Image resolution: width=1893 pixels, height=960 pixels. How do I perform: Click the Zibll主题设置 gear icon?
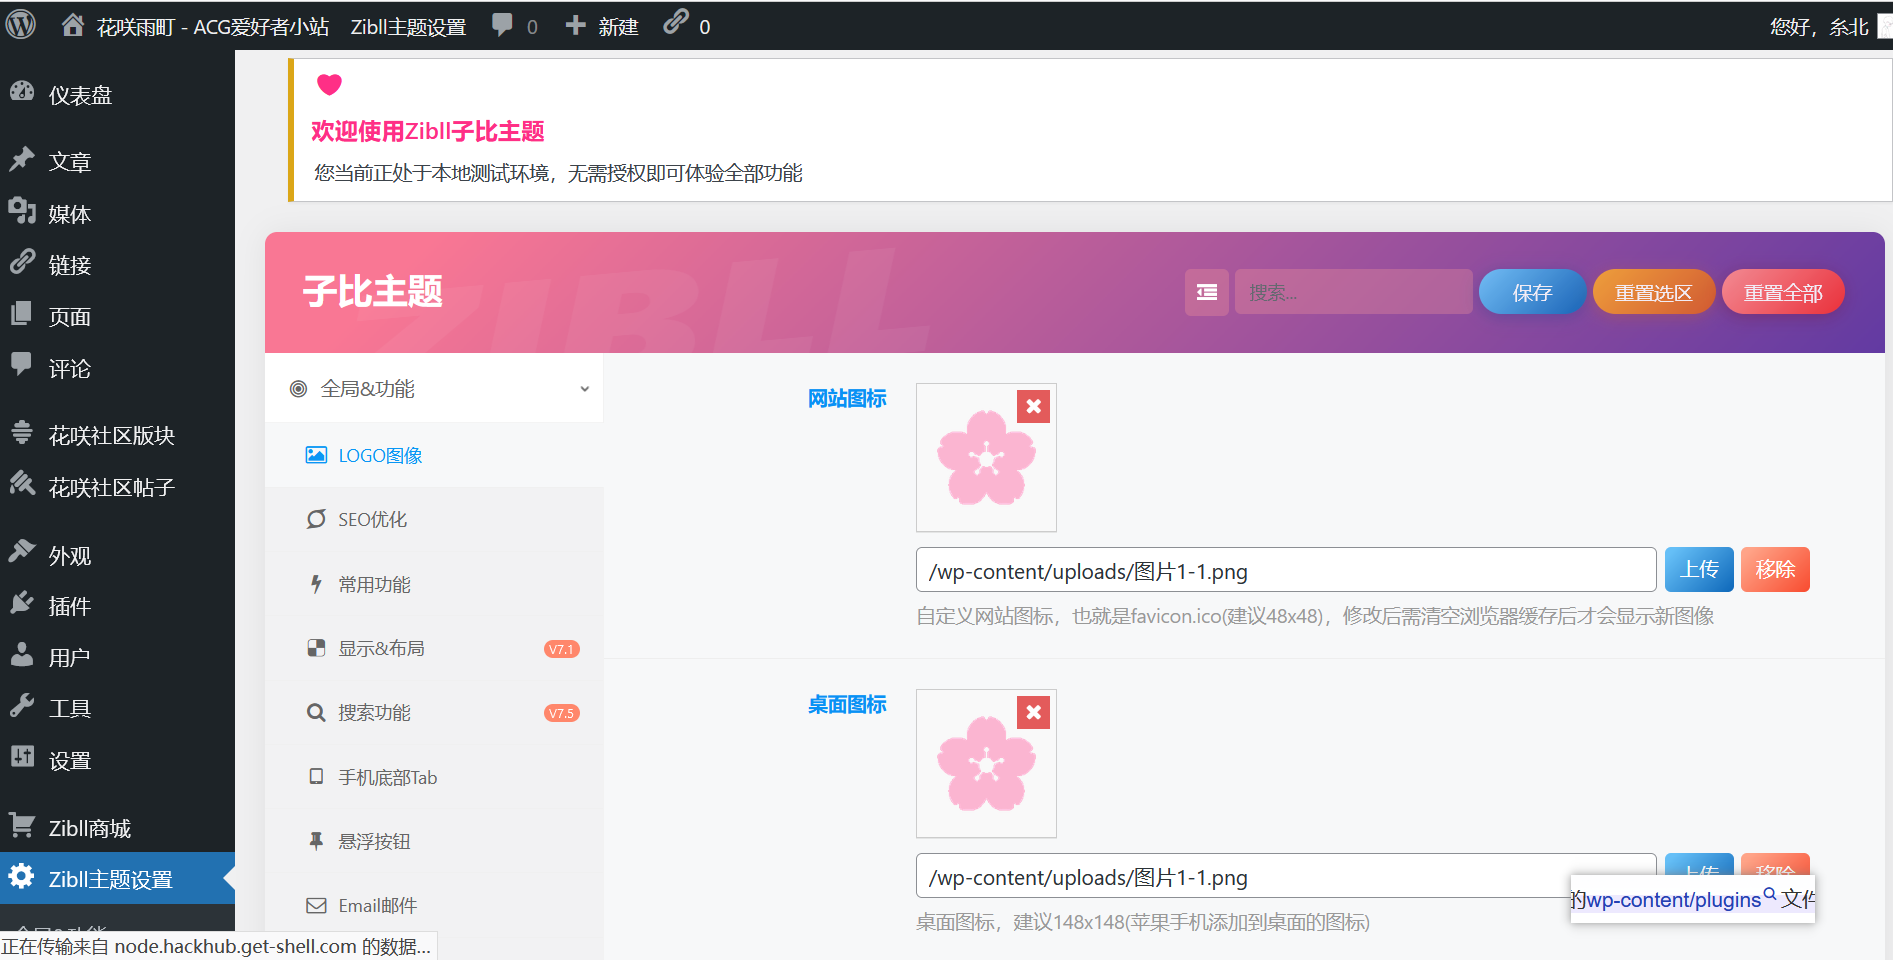click(x=22, y=877)
